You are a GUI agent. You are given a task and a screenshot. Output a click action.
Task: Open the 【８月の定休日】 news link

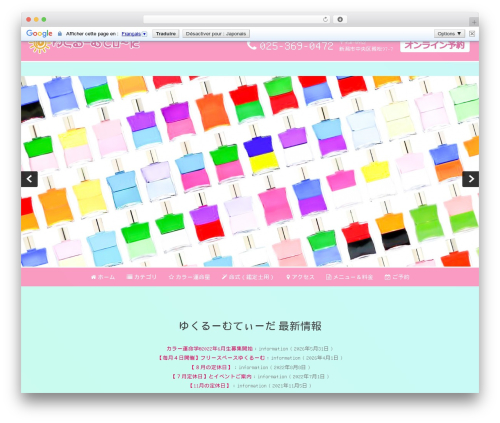point(210,367)
